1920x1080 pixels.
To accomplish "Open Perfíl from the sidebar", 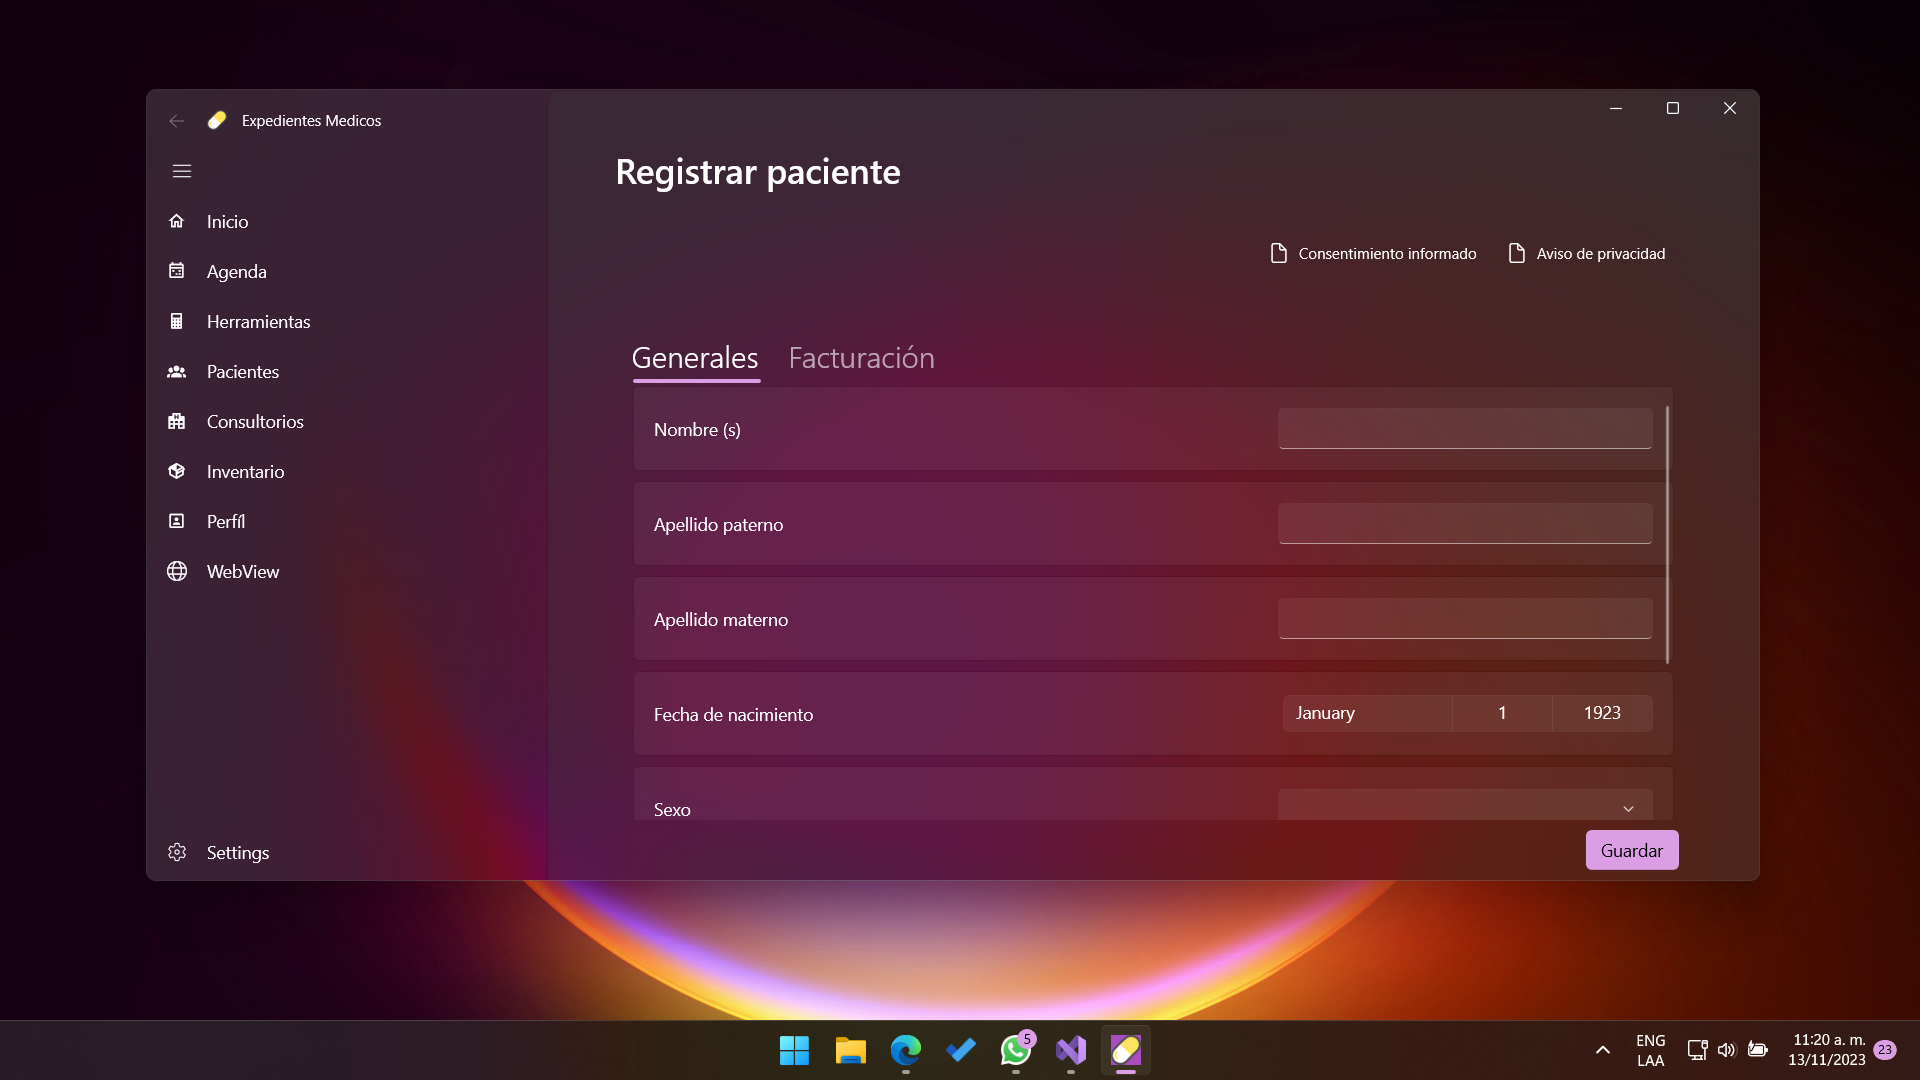I will point(225,521).
